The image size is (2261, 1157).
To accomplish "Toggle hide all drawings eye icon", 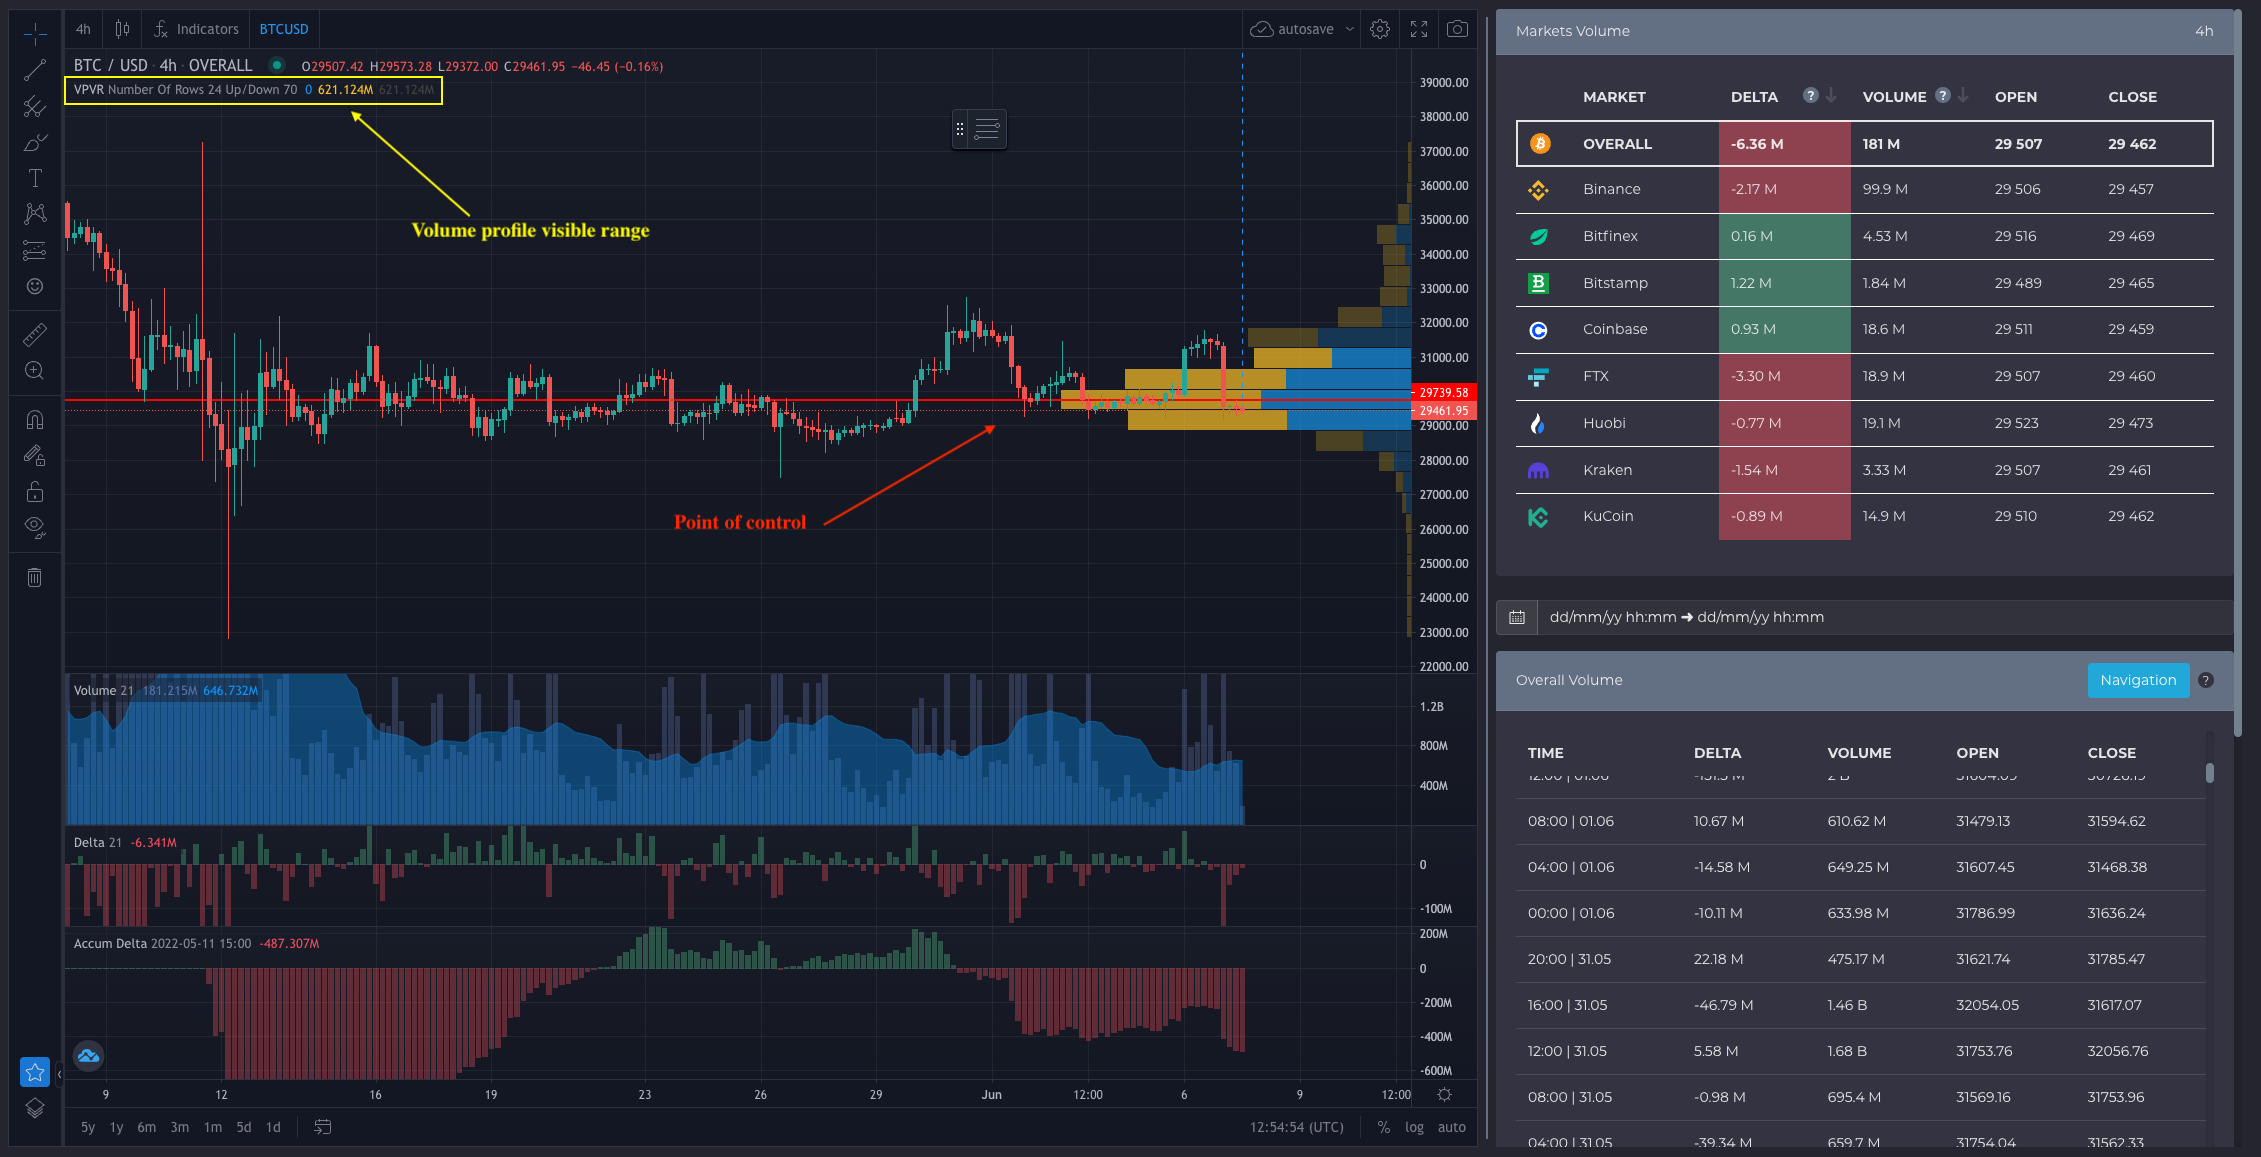I will point(35,527).
